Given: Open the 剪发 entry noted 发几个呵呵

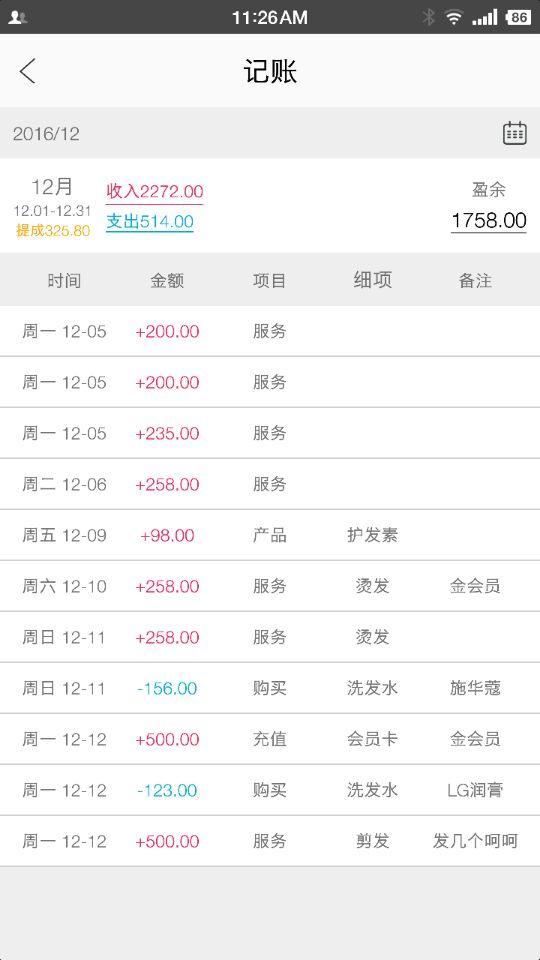Looking at the screenshot, I should coord(270,841).
